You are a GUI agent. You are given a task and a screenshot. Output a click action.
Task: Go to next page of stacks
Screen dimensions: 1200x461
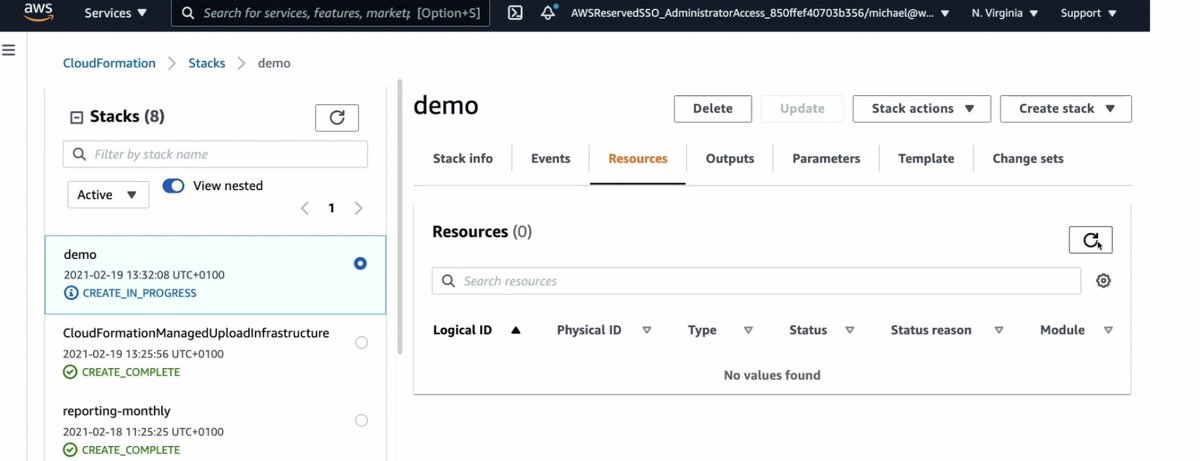pyautogui.click(x=358, y=208)
